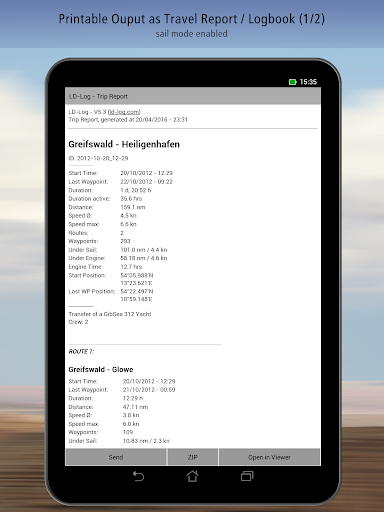Click the LD-Log - Trip Report title bar
The image size is (384, 512).
point(193,96)
